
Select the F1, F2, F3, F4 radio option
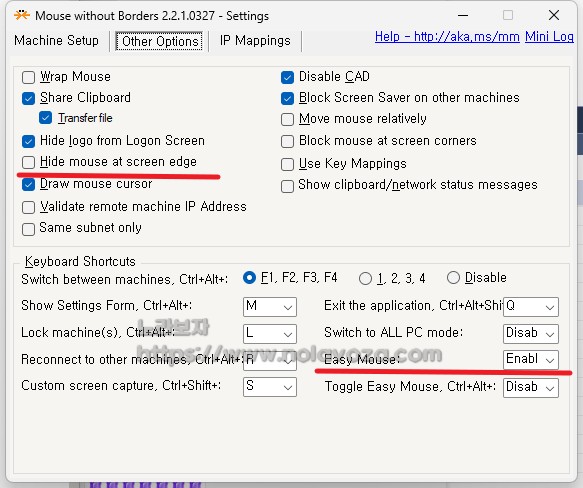click(x=249, y=278)
